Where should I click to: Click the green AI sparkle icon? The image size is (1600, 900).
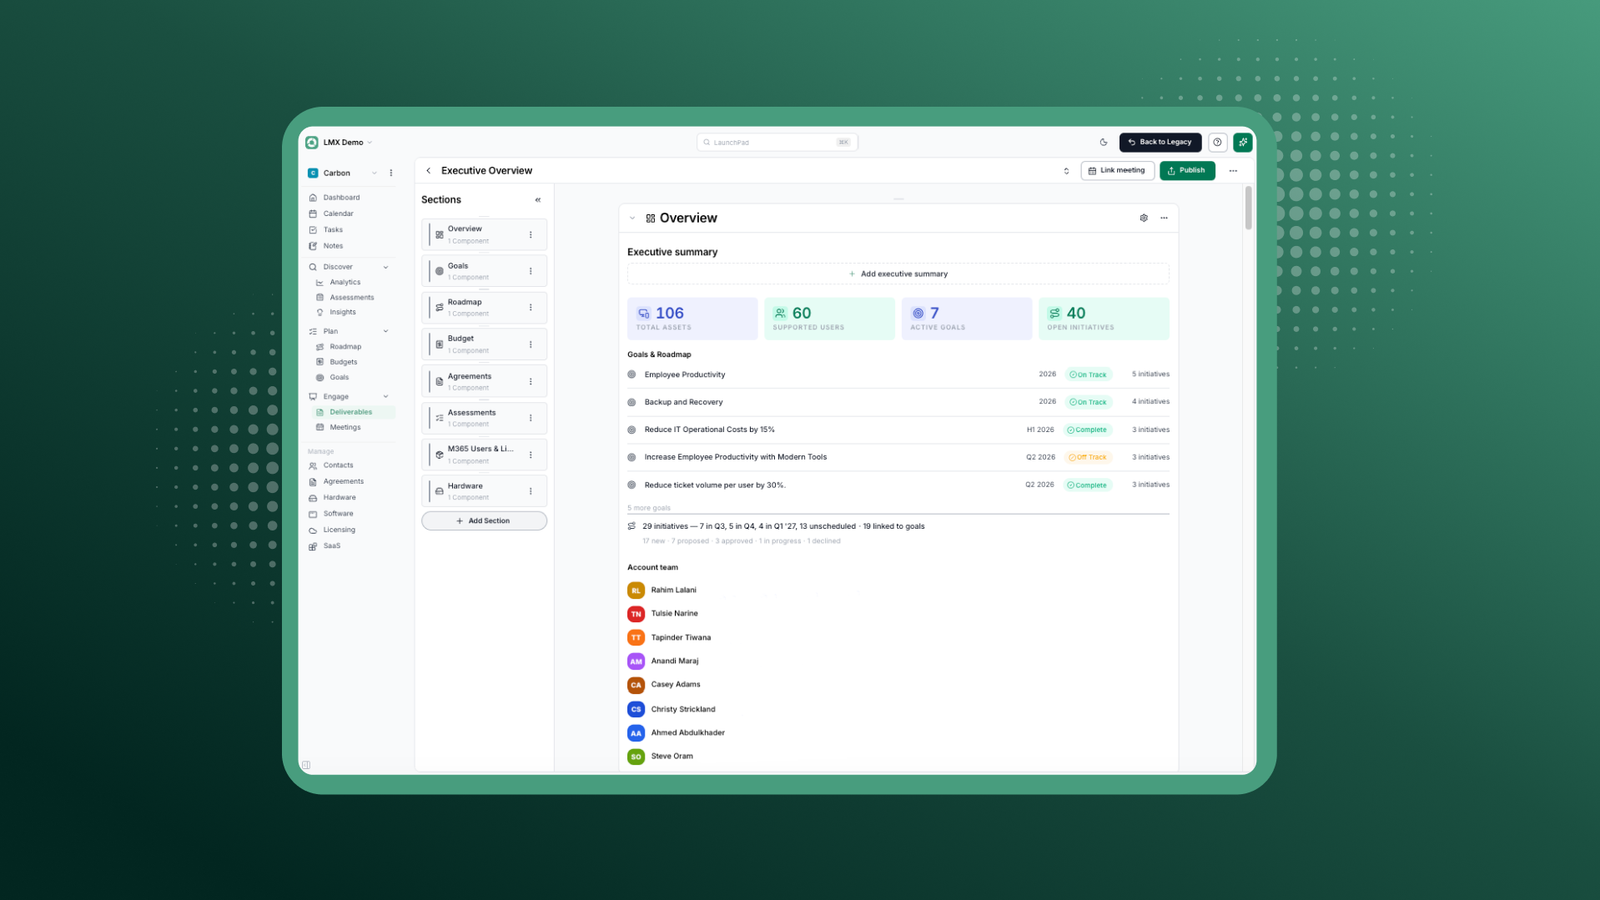1243,142
